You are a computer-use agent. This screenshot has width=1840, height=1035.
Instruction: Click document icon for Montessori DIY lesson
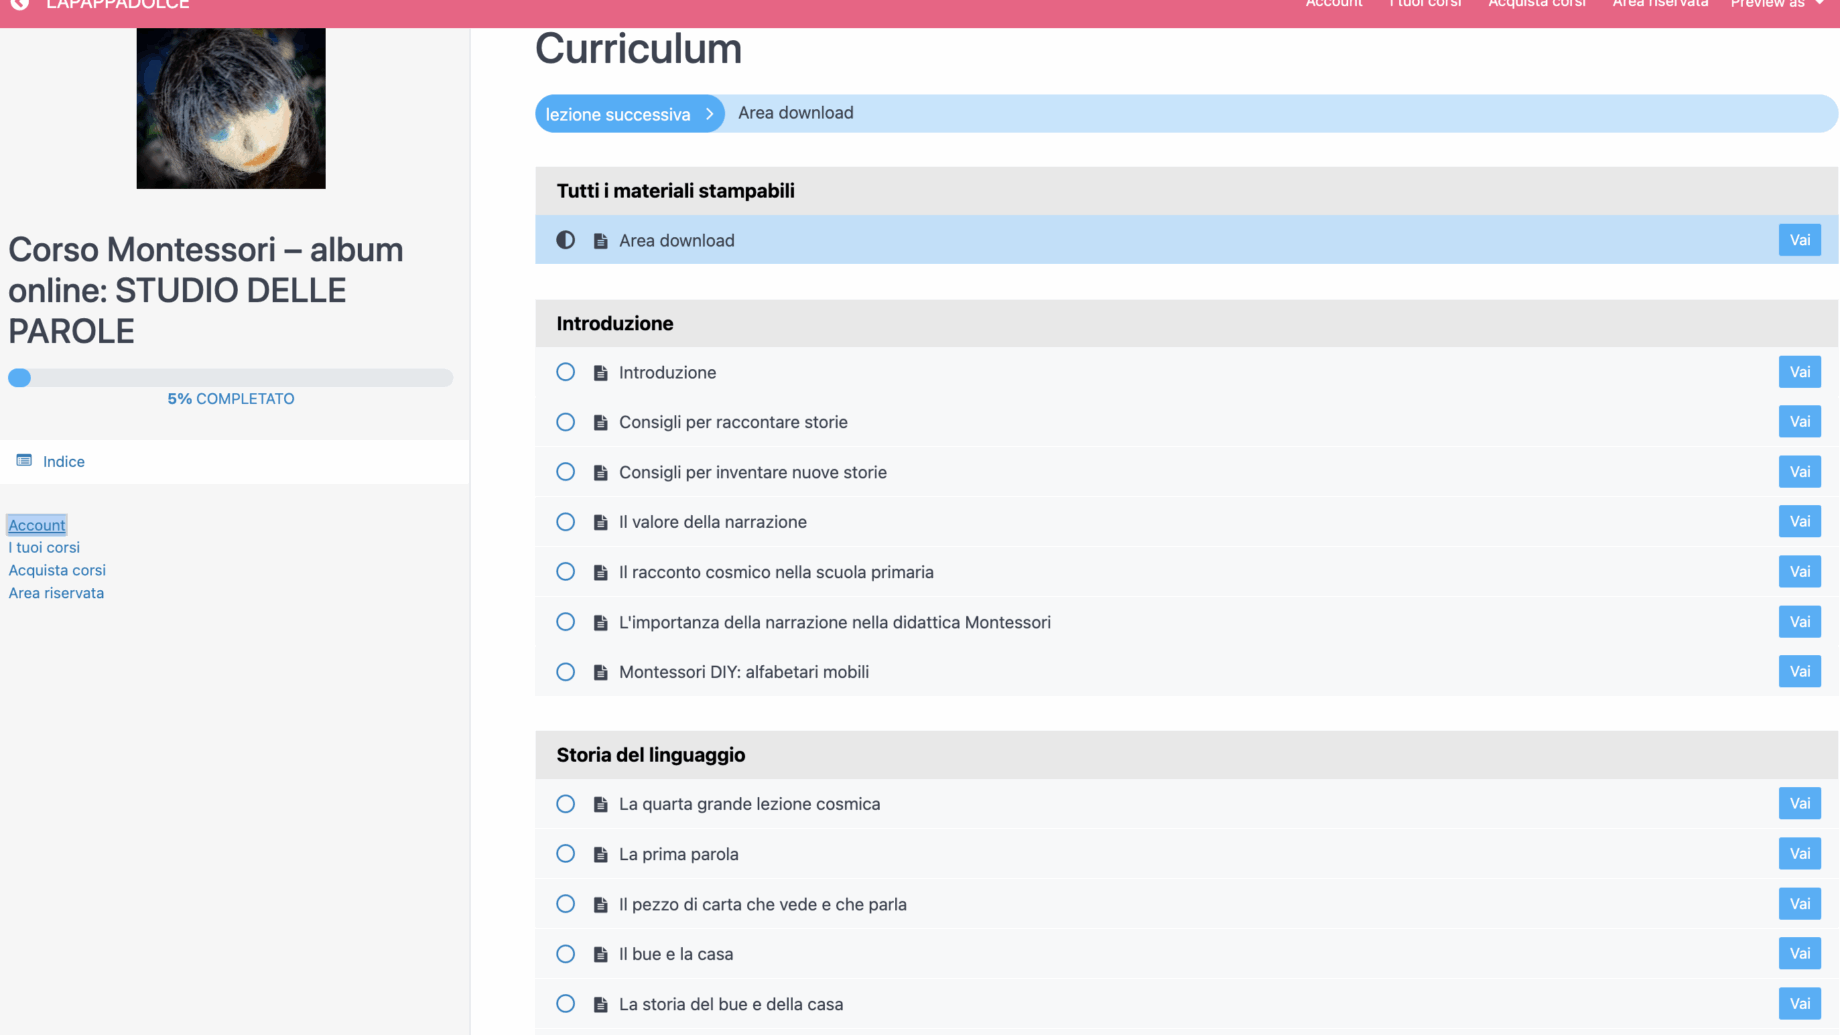click(600, 673)
